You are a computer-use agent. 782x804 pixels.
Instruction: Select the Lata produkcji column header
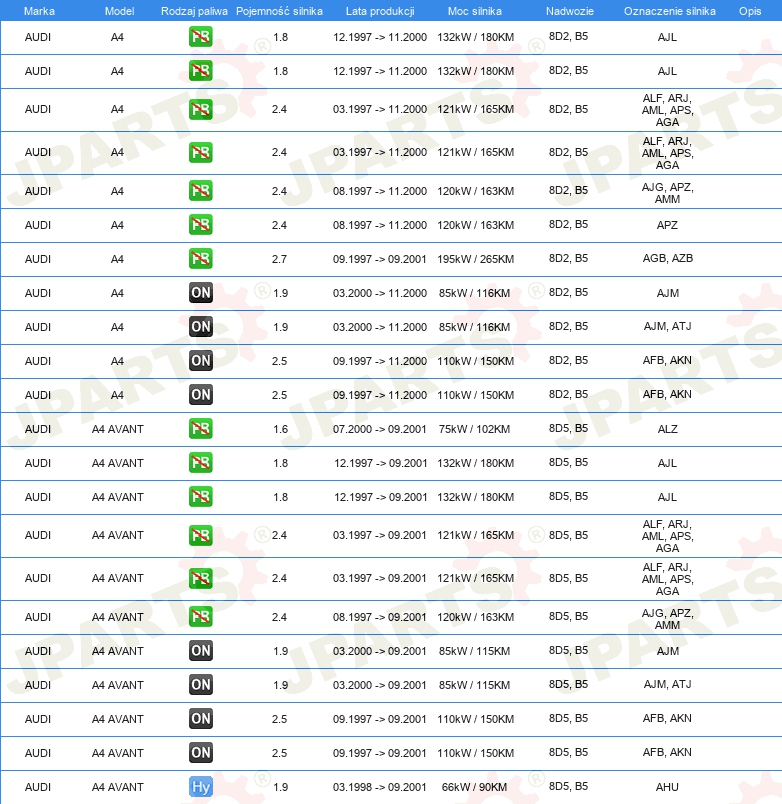tap(379, 10)
